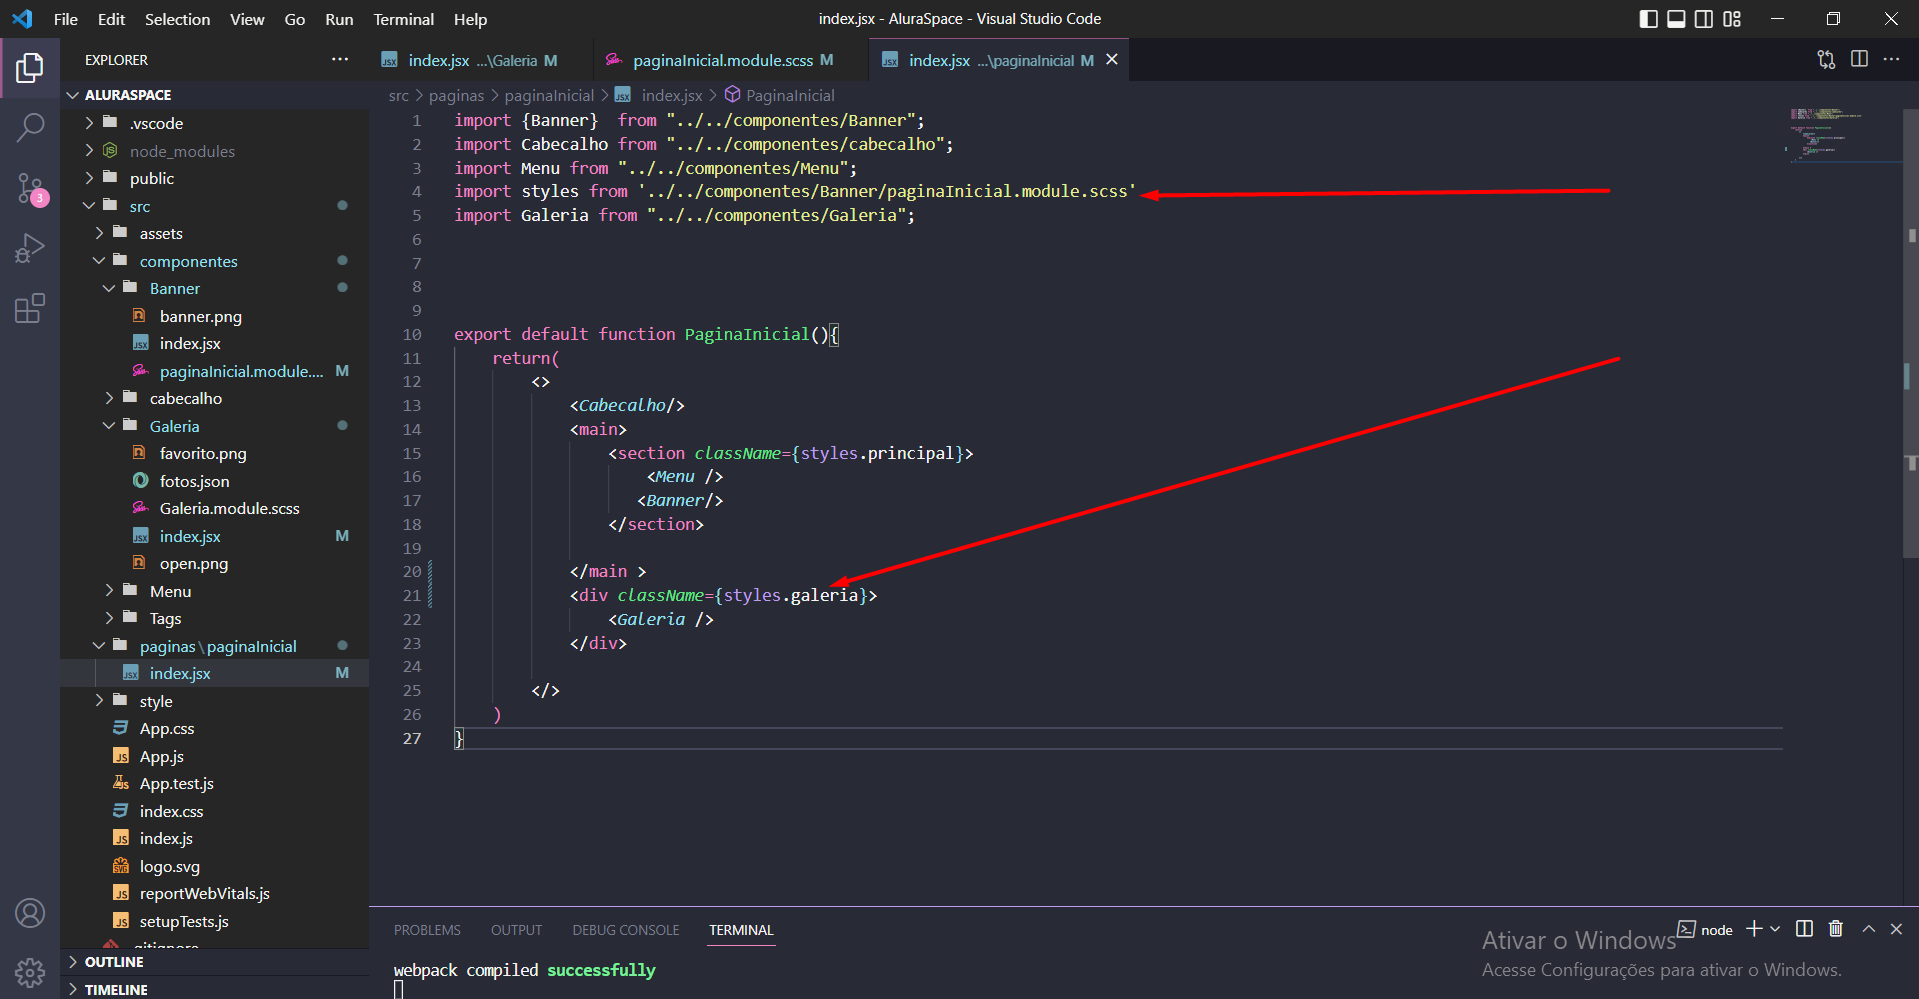Open the launch profile dropdown arrow
The width and height of the screenshot is (1919, 999).
[1775, 929]
